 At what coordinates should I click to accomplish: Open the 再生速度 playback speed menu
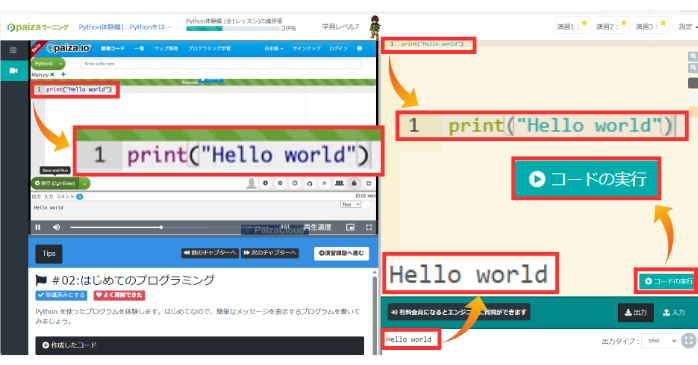pos(317,227)
